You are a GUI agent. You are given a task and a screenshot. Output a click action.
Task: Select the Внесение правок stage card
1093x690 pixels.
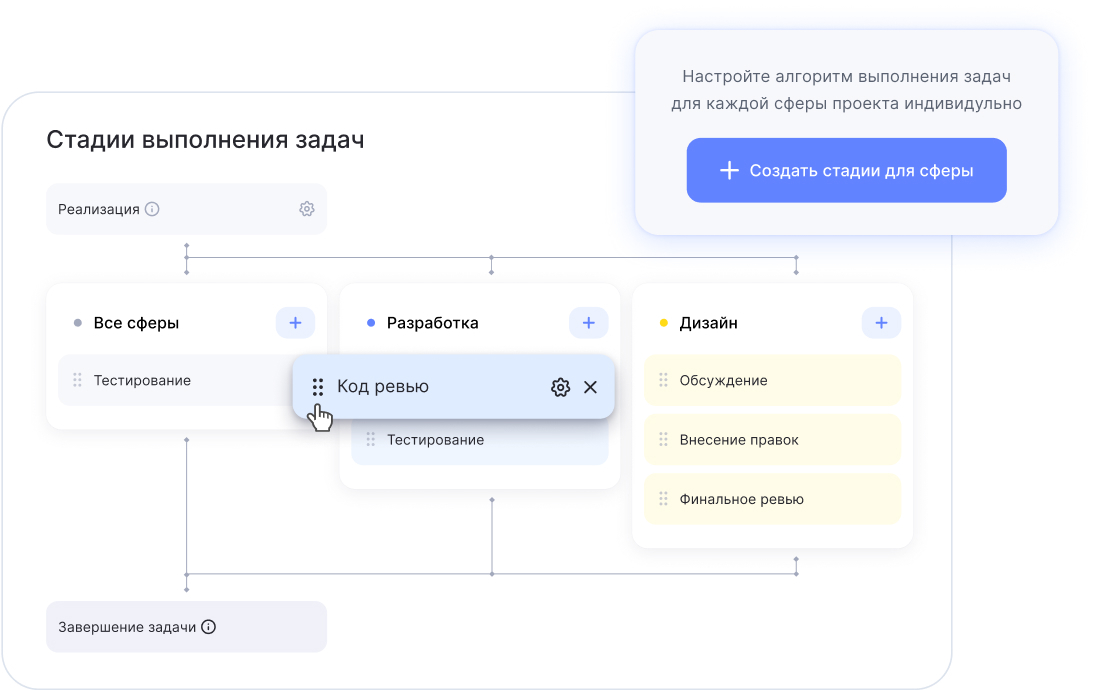pyautogui.click(x=772, y=440)
